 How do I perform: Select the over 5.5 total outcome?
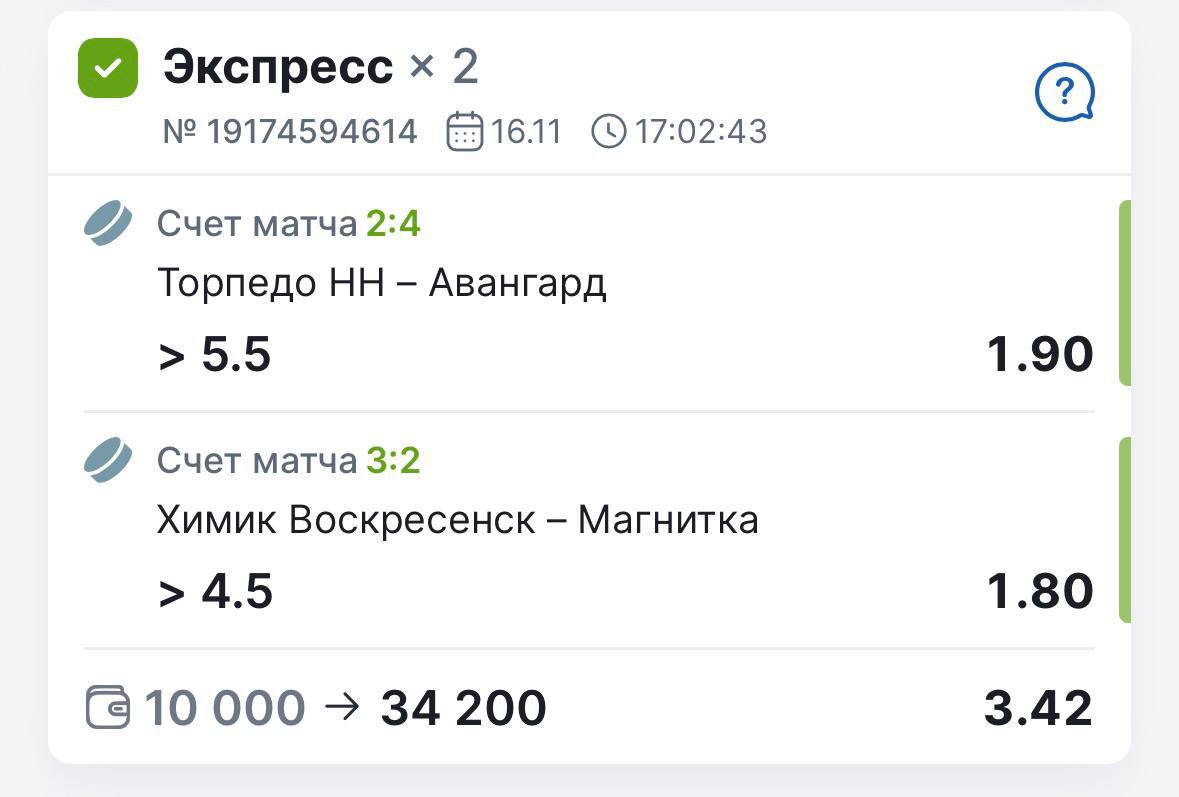pos(215,355)
